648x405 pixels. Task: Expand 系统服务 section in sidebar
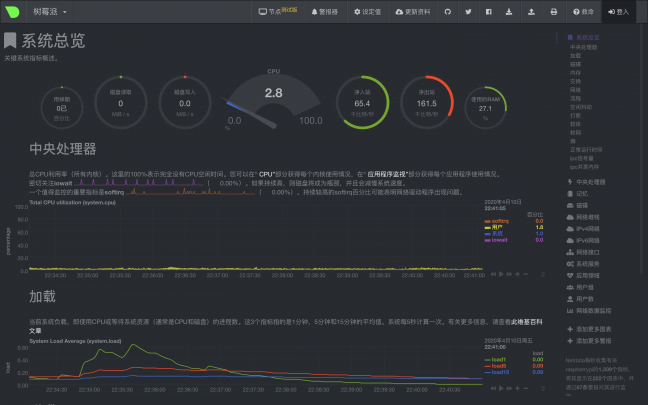pos(583,264)
